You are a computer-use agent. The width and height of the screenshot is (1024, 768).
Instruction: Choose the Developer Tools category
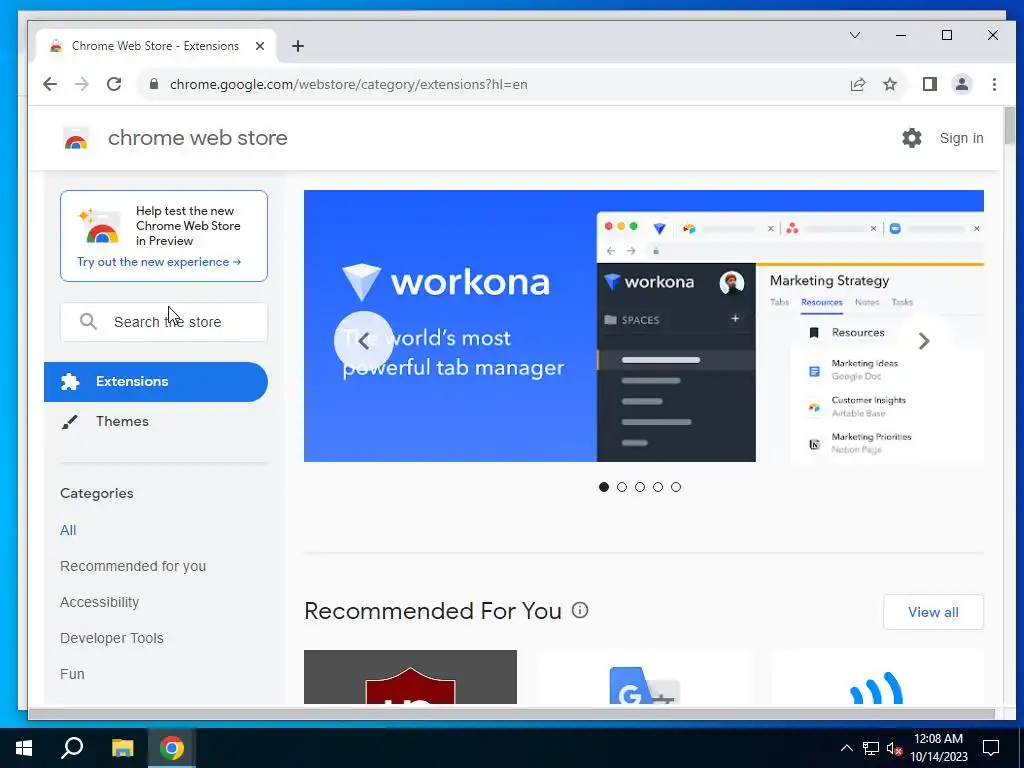coord(112,637)
